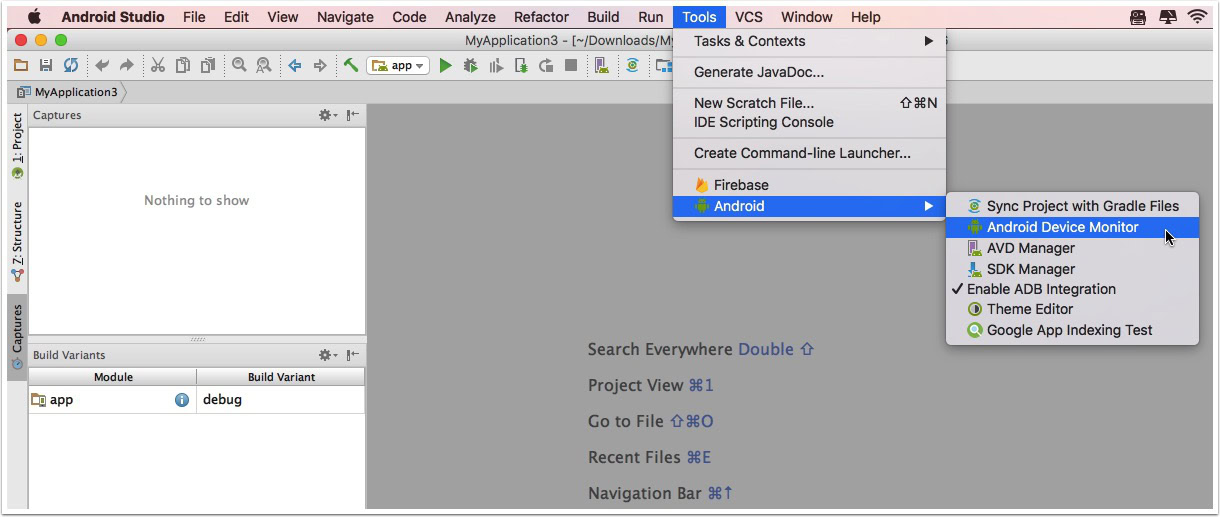Launch Android Device Monitor
This screenshot has height=517, width=1220.
[x=1072, y=227]
